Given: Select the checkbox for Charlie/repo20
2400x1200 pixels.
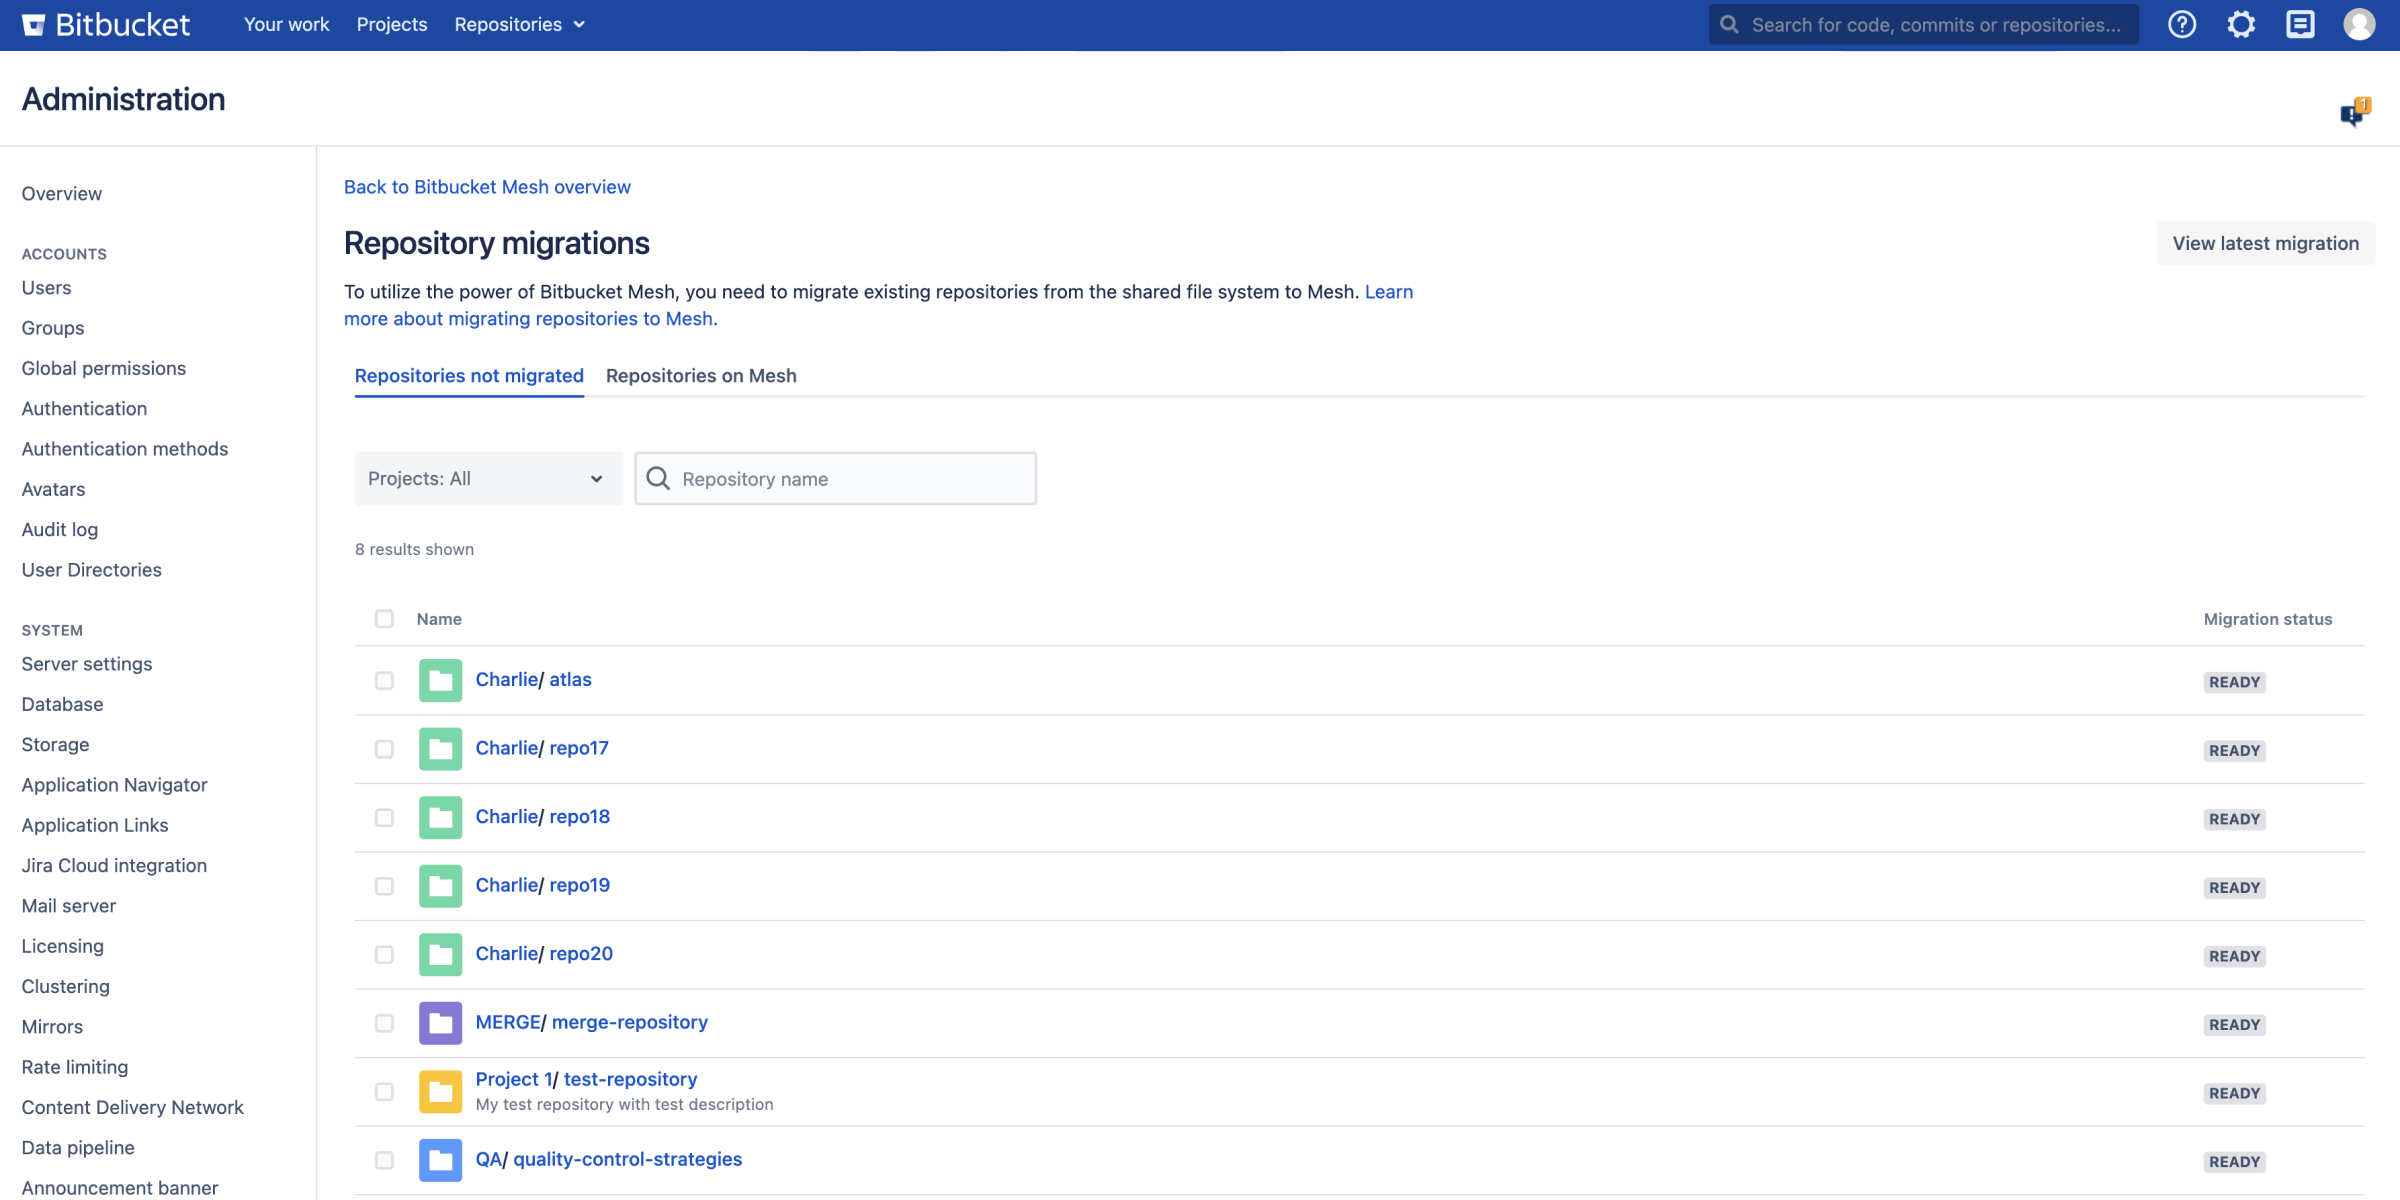Looking at the screenshot, I should (x=384, y=954).
